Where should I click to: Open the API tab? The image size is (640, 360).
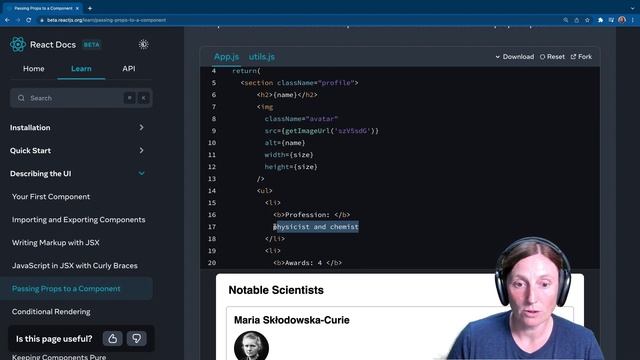tap(129, 69)
